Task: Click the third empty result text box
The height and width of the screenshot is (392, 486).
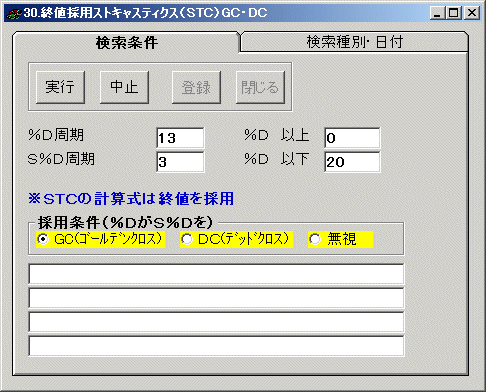Action: (x=216, y=322)
